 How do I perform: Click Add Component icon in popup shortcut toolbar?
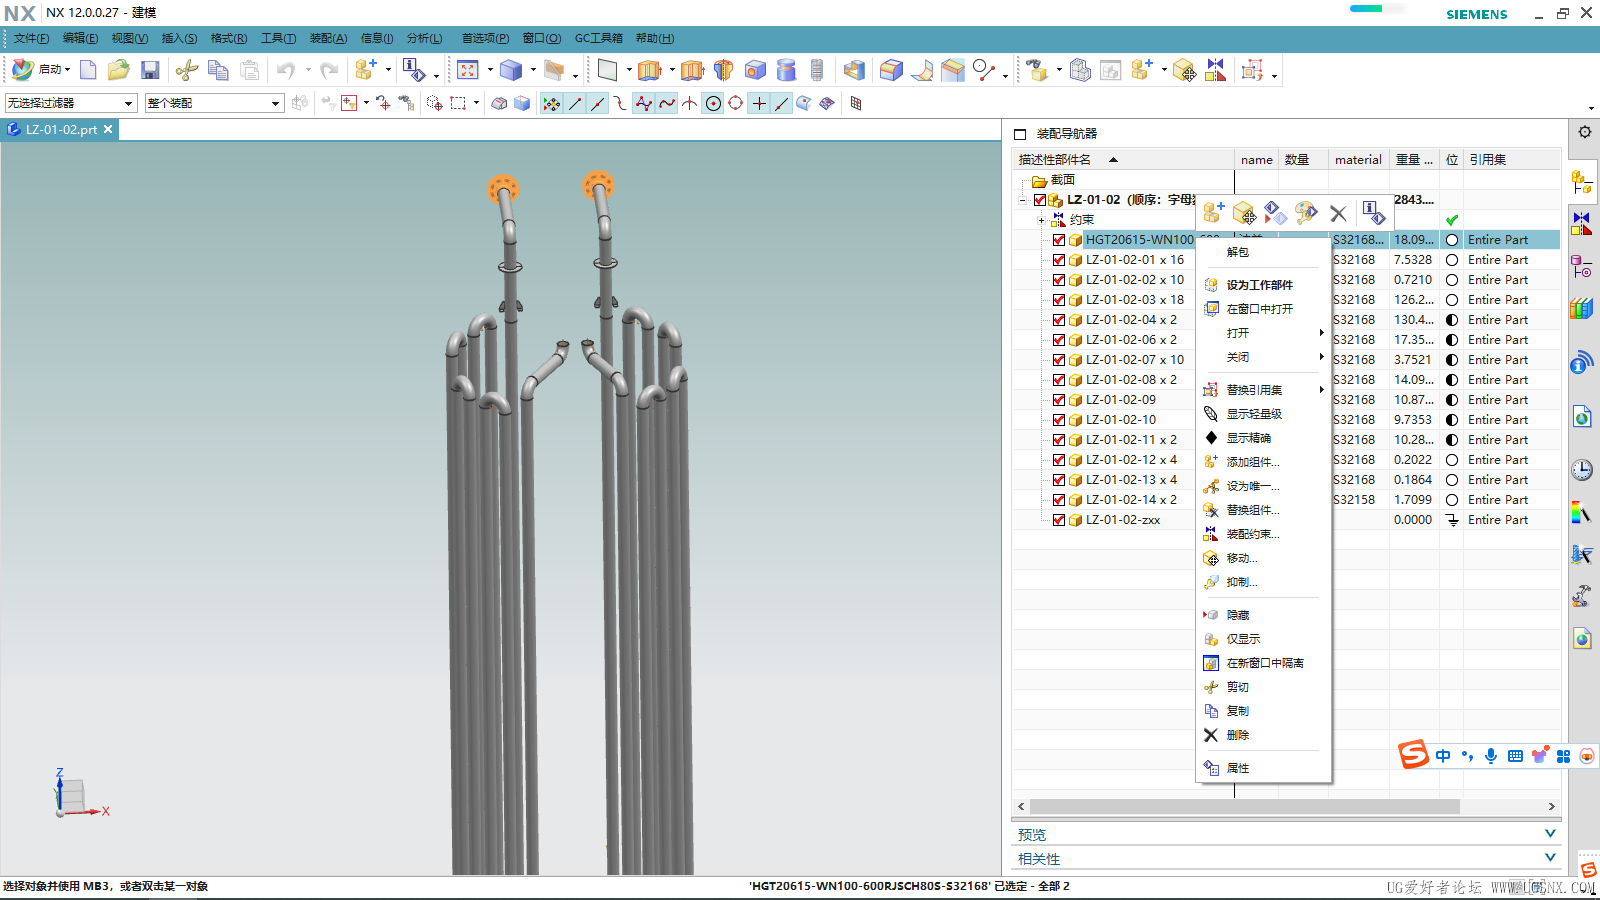coord(1213,213)
